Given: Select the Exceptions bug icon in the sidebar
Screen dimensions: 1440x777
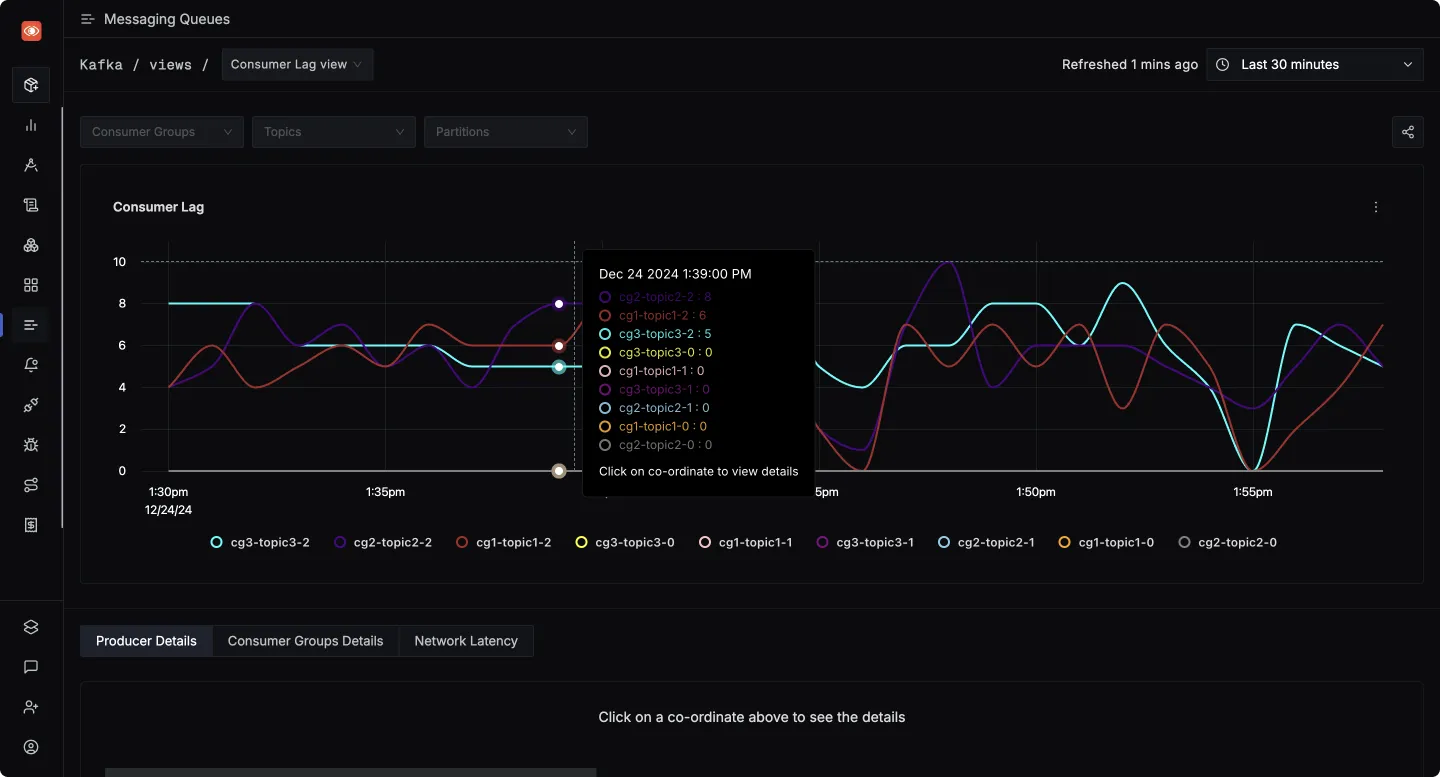Looking at the screenshot, I should point(30,445).
